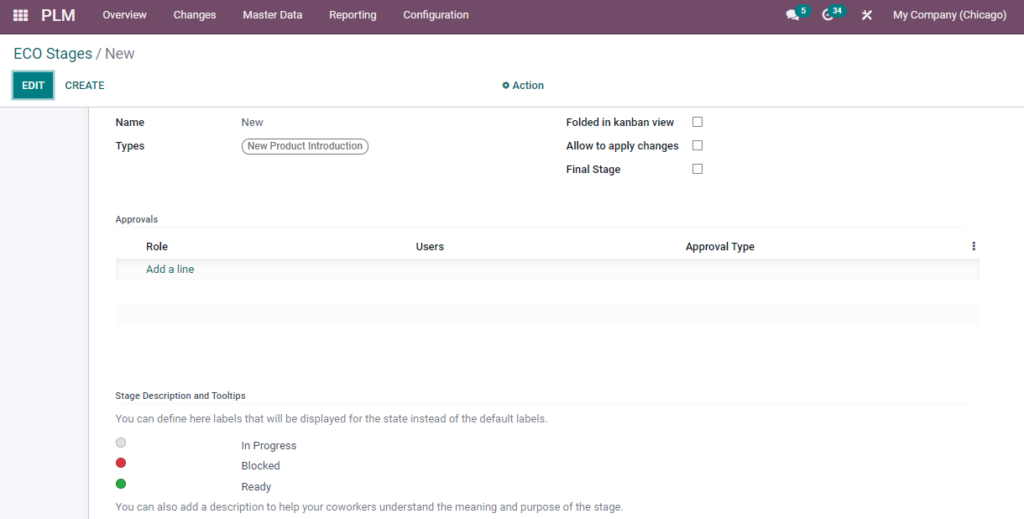Open the apps grid menu icon
The width and height of the screenshot is (1024, 519).
(x=20, y=15)
